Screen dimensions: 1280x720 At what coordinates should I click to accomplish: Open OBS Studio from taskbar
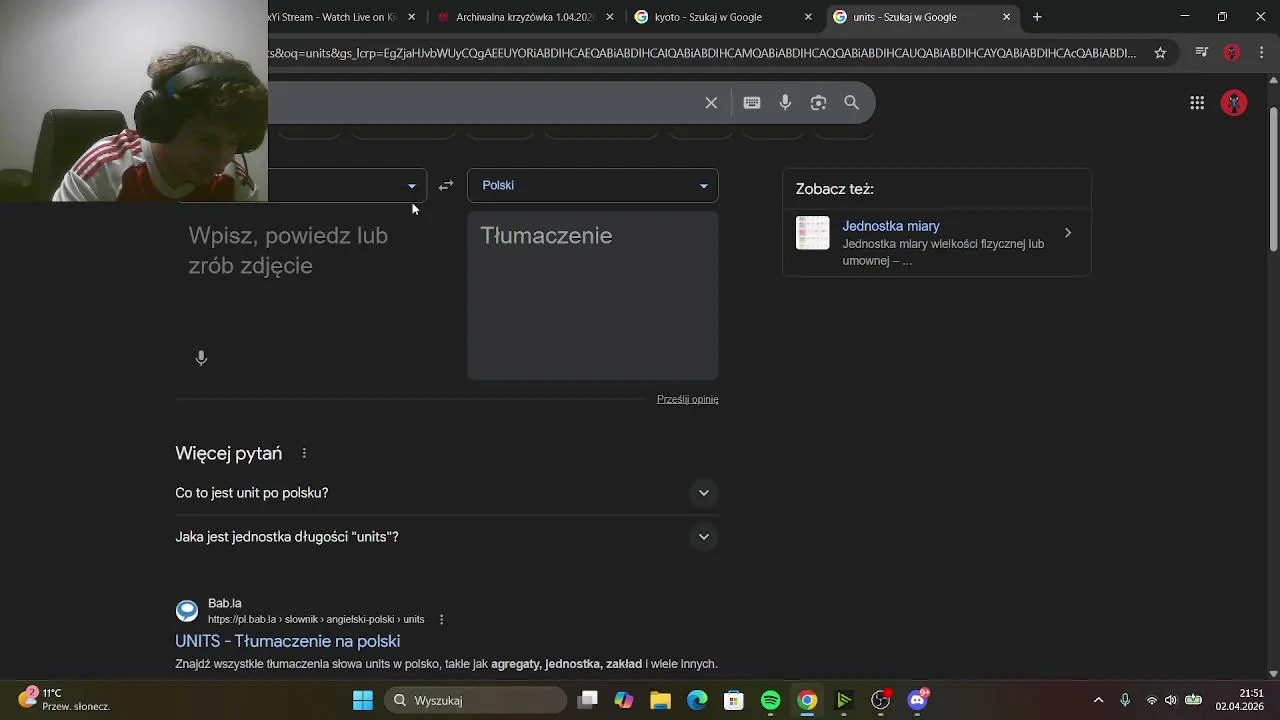880,700
